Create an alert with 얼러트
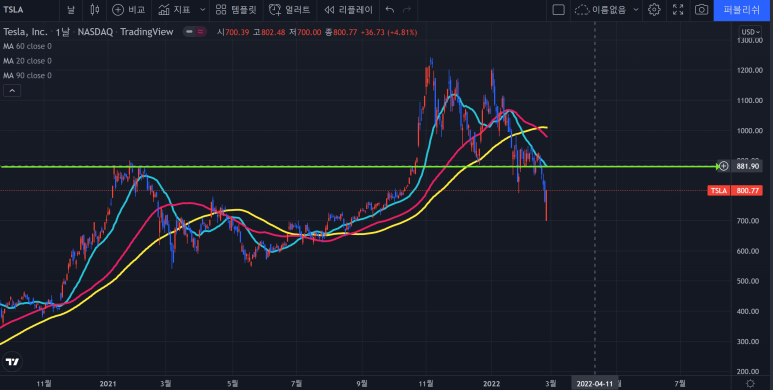 tap(290, 10)
